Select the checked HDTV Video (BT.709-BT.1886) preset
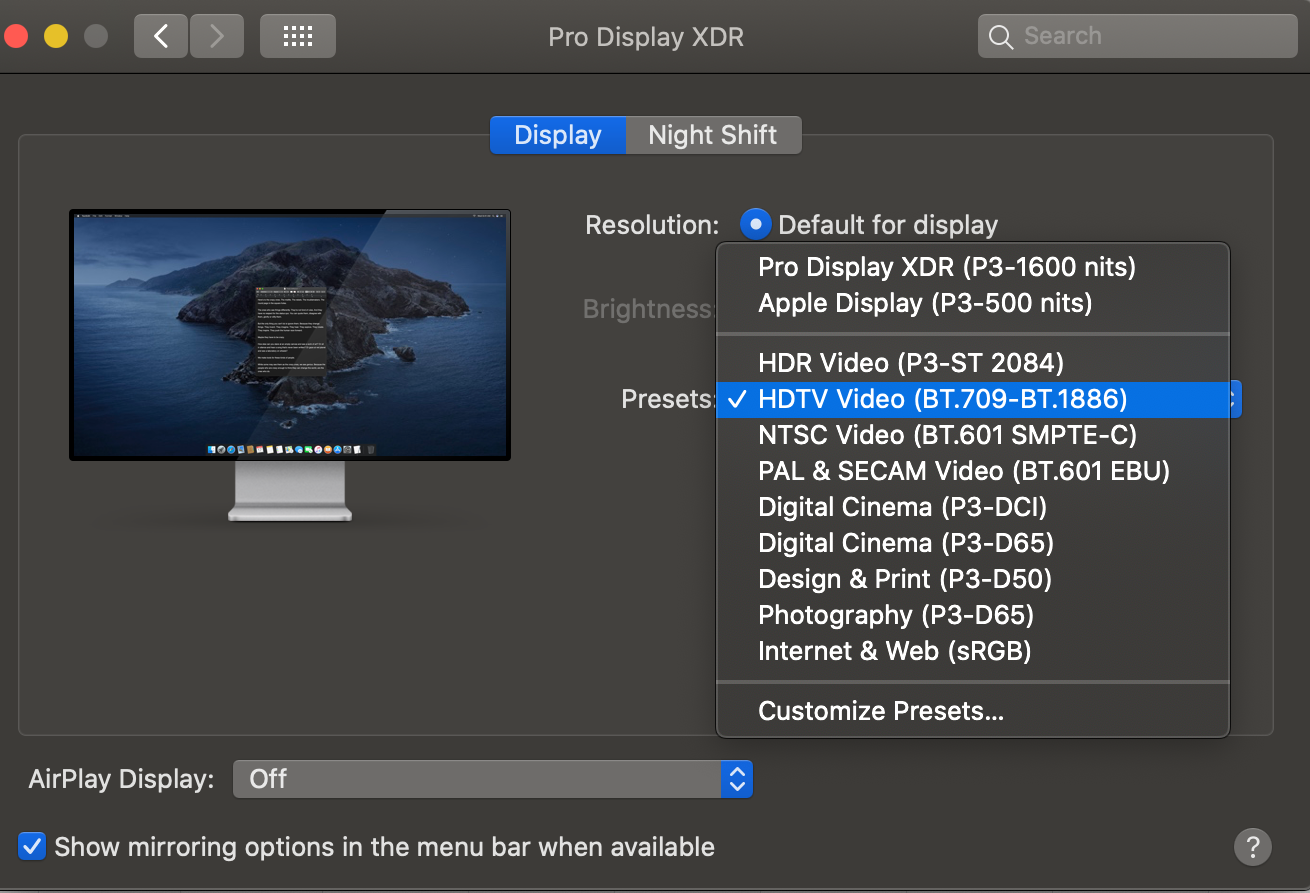The width and height of the screenshot is (1310, 893). 973,399
